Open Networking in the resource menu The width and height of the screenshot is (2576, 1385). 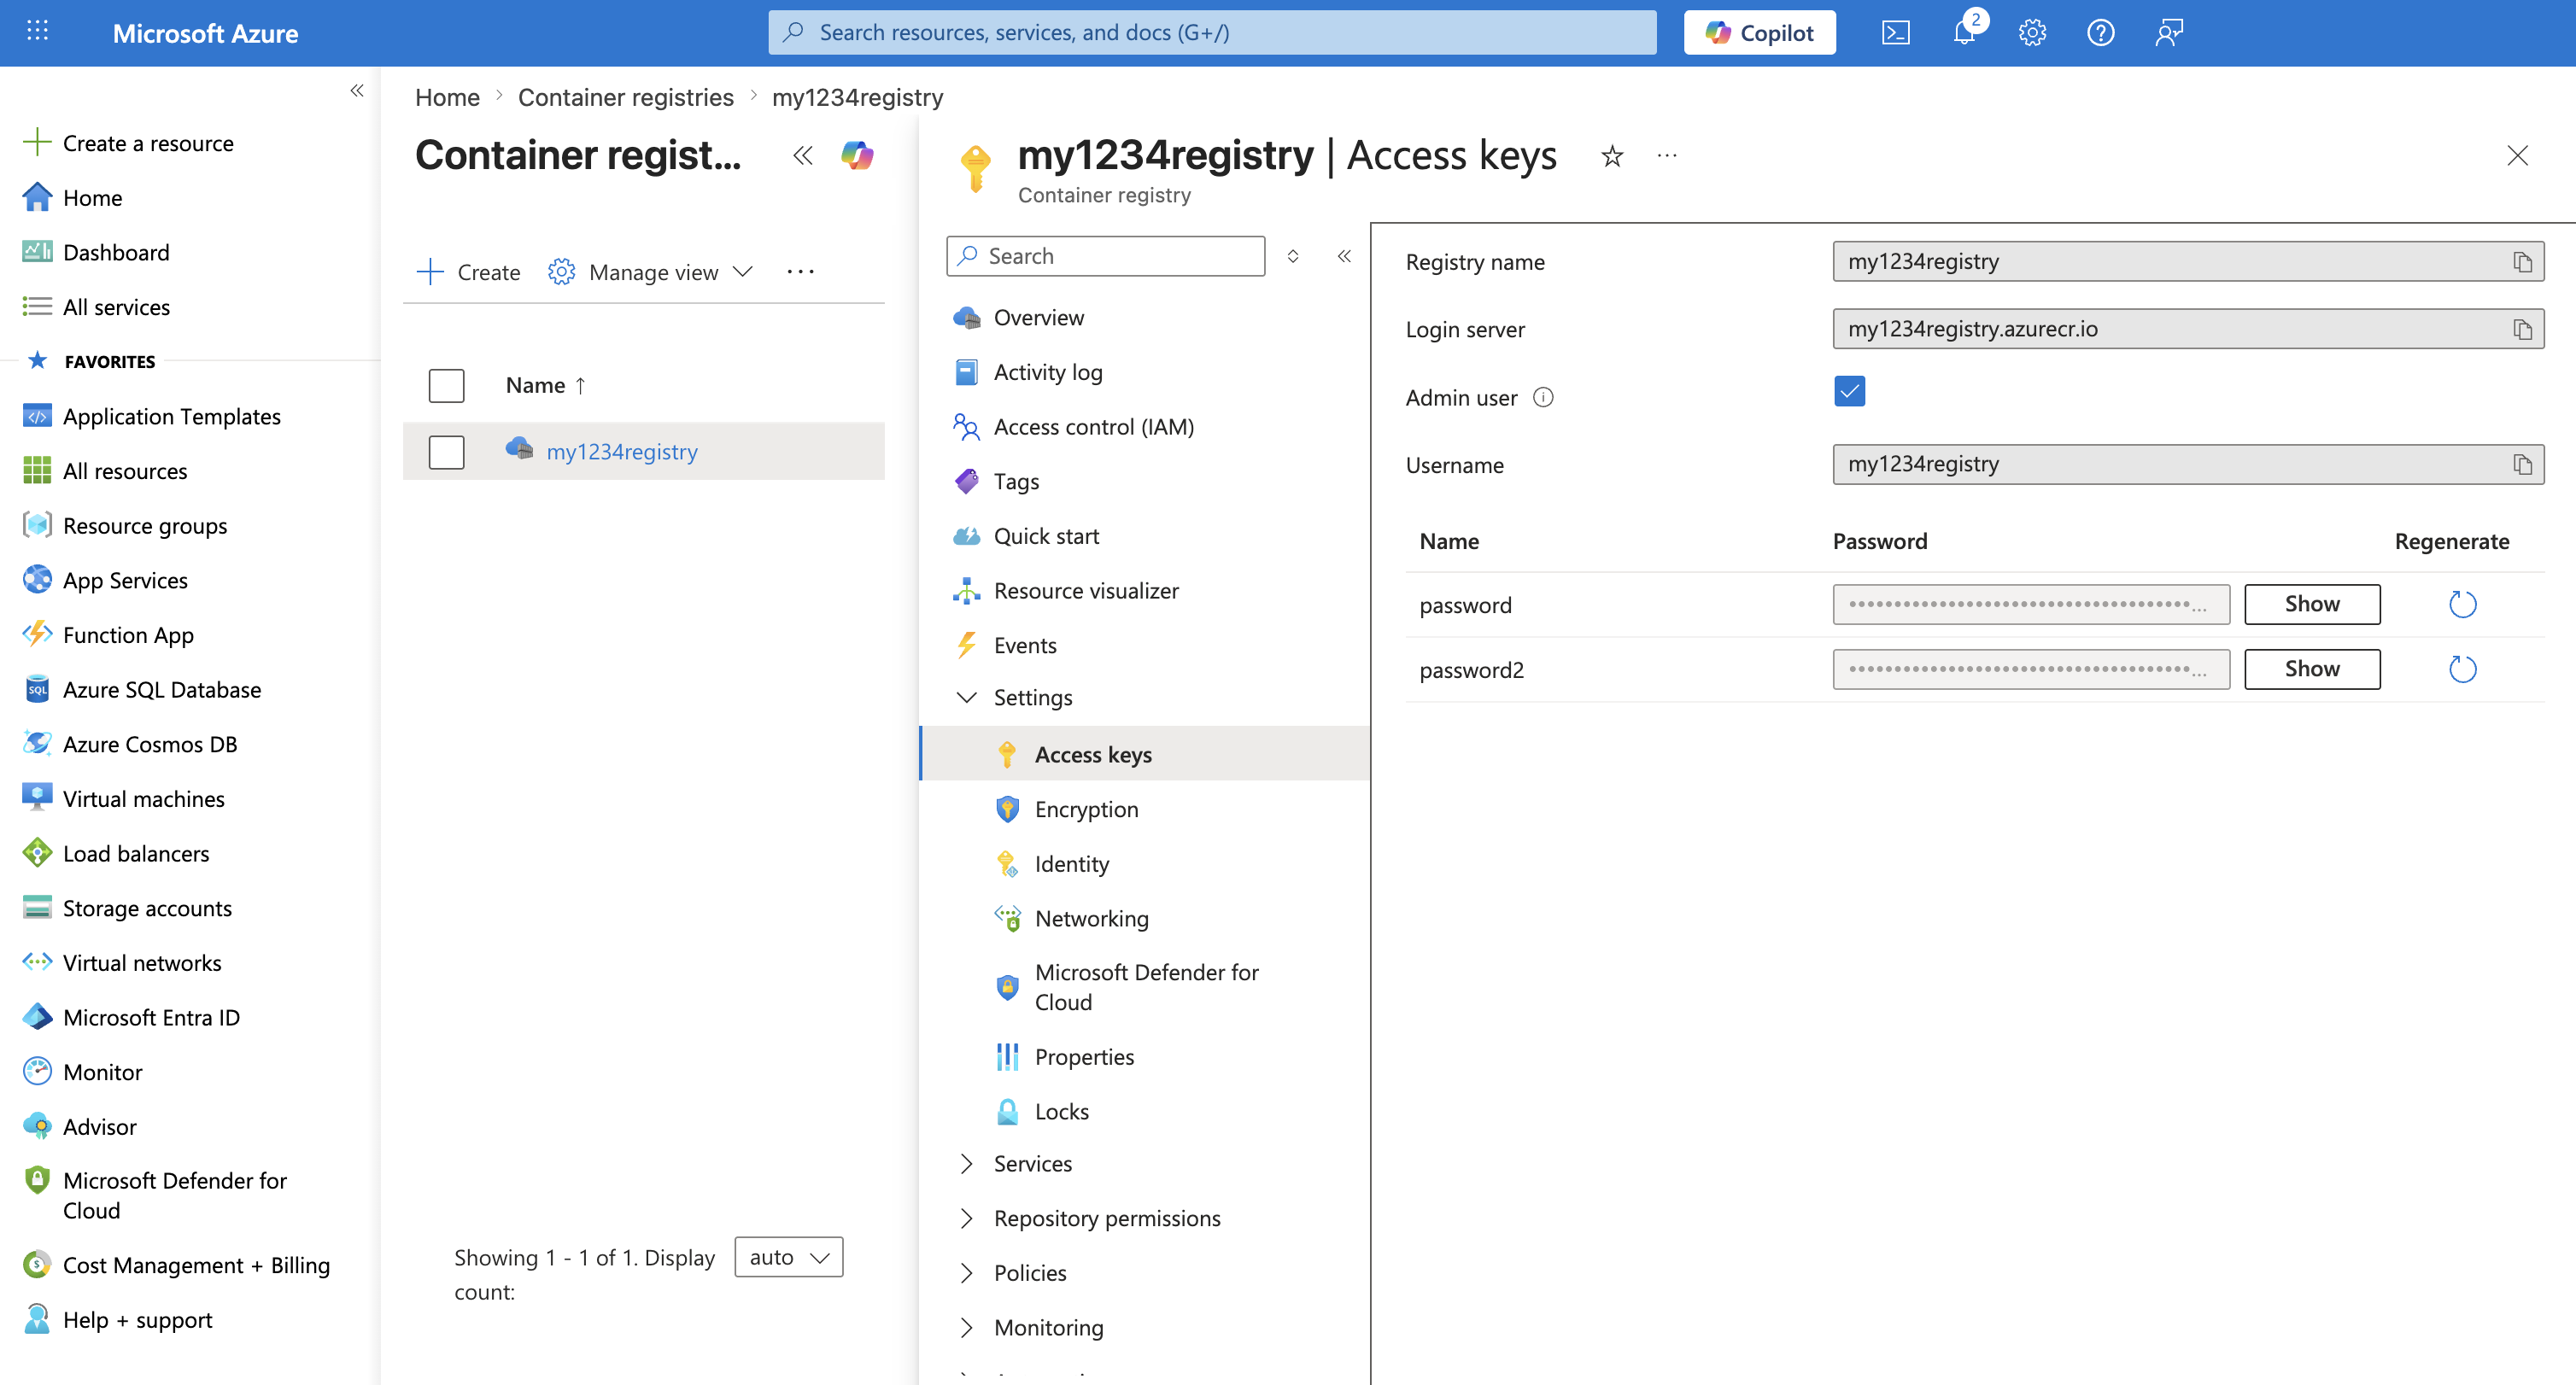[1091, 918]
